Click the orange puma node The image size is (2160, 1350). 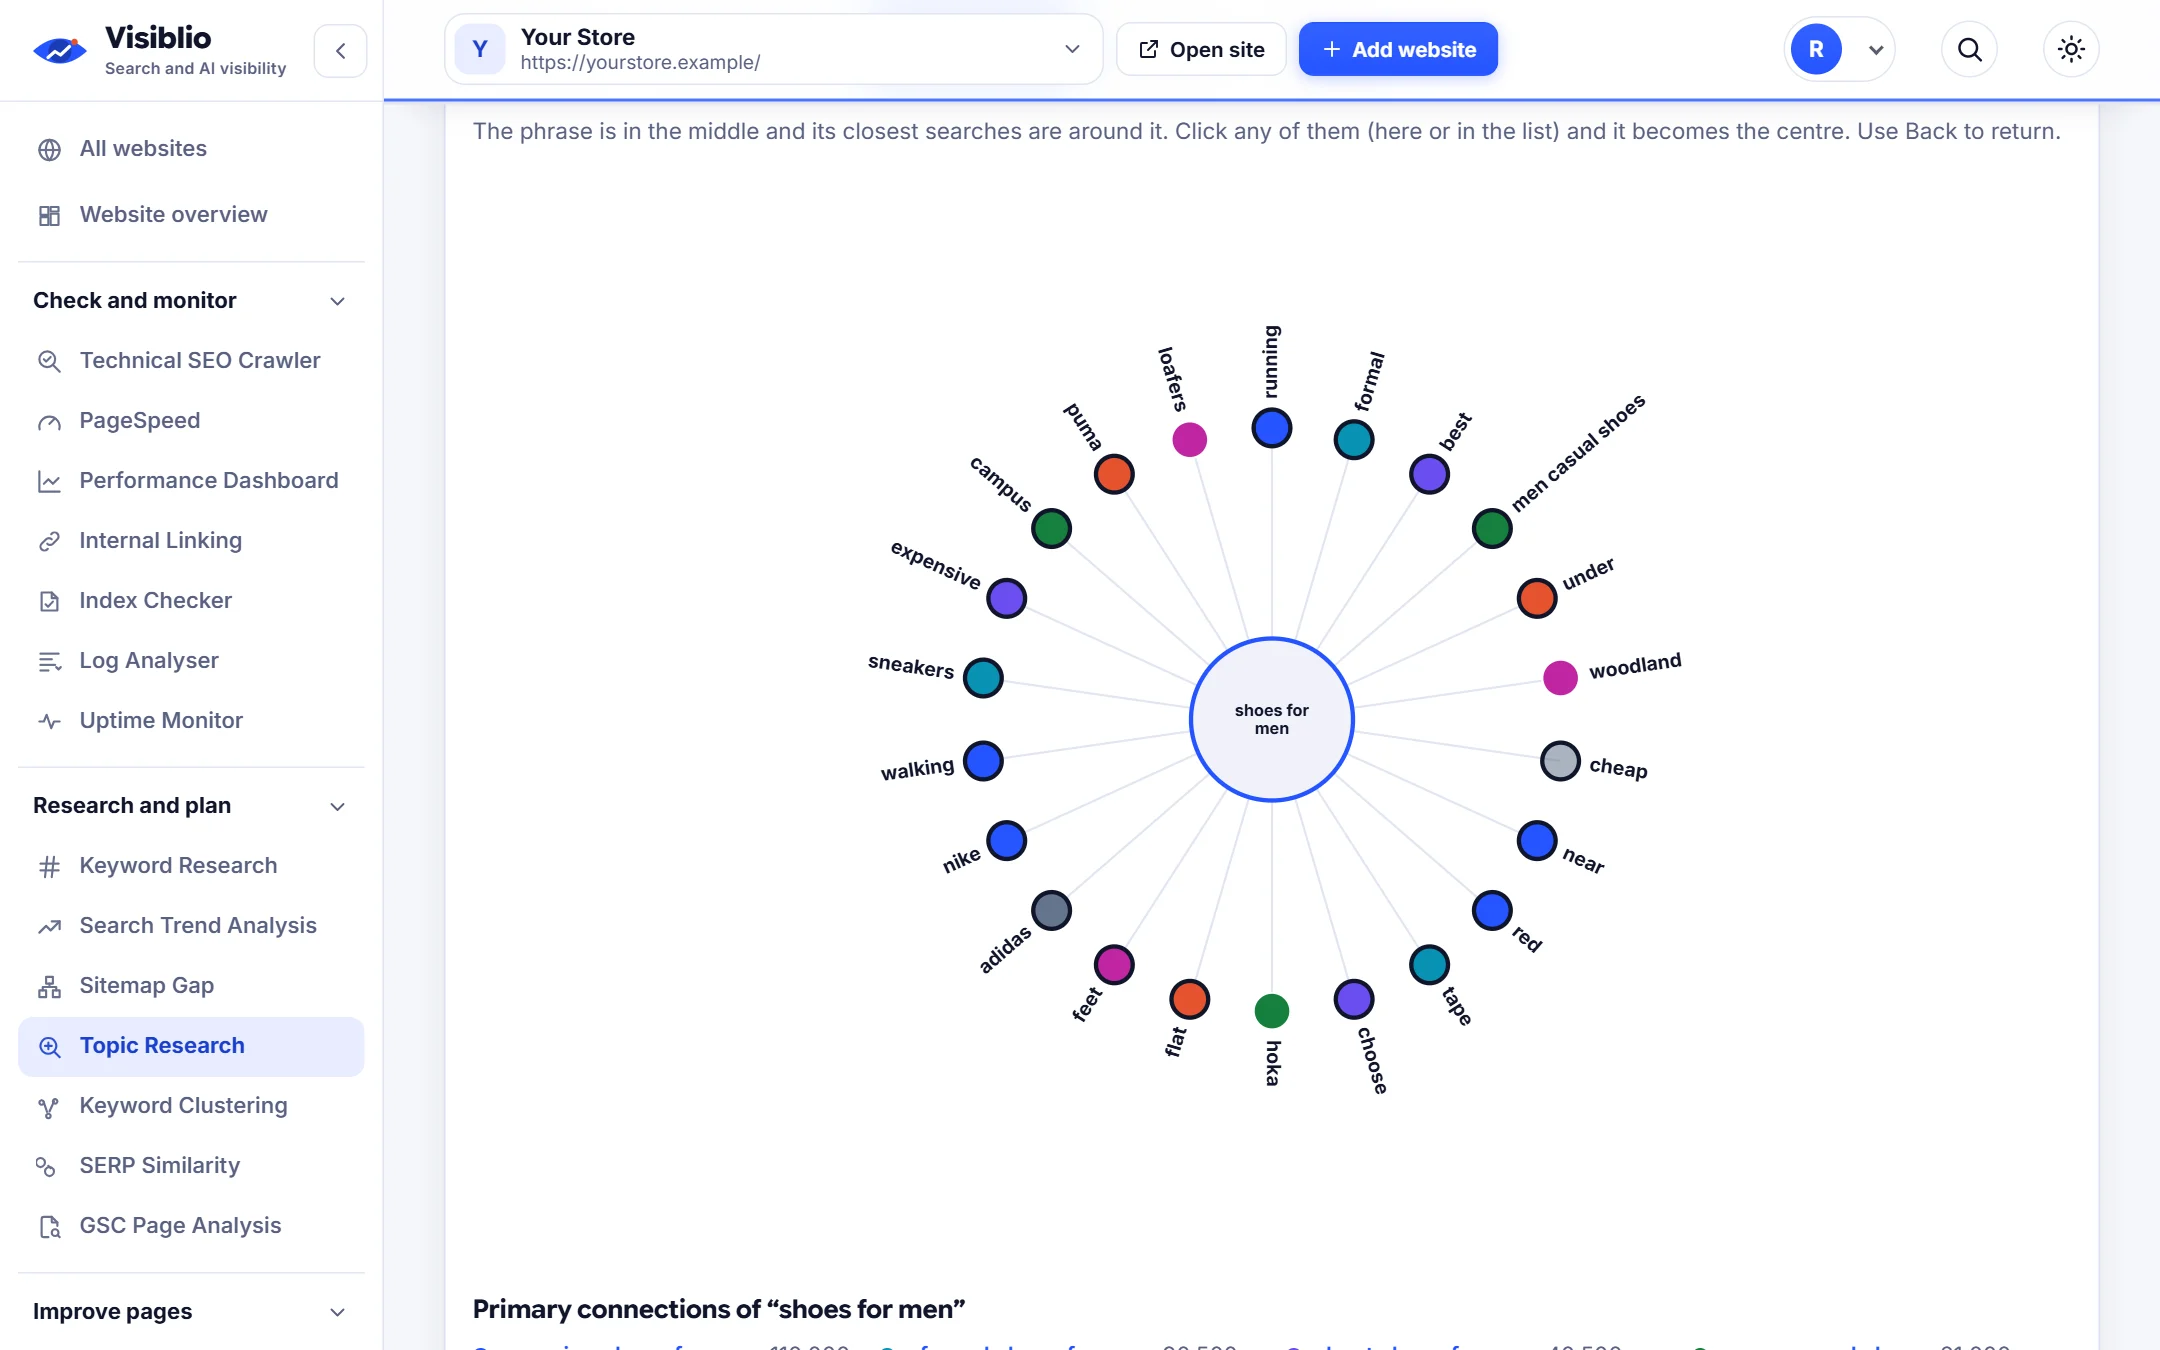1113,474
